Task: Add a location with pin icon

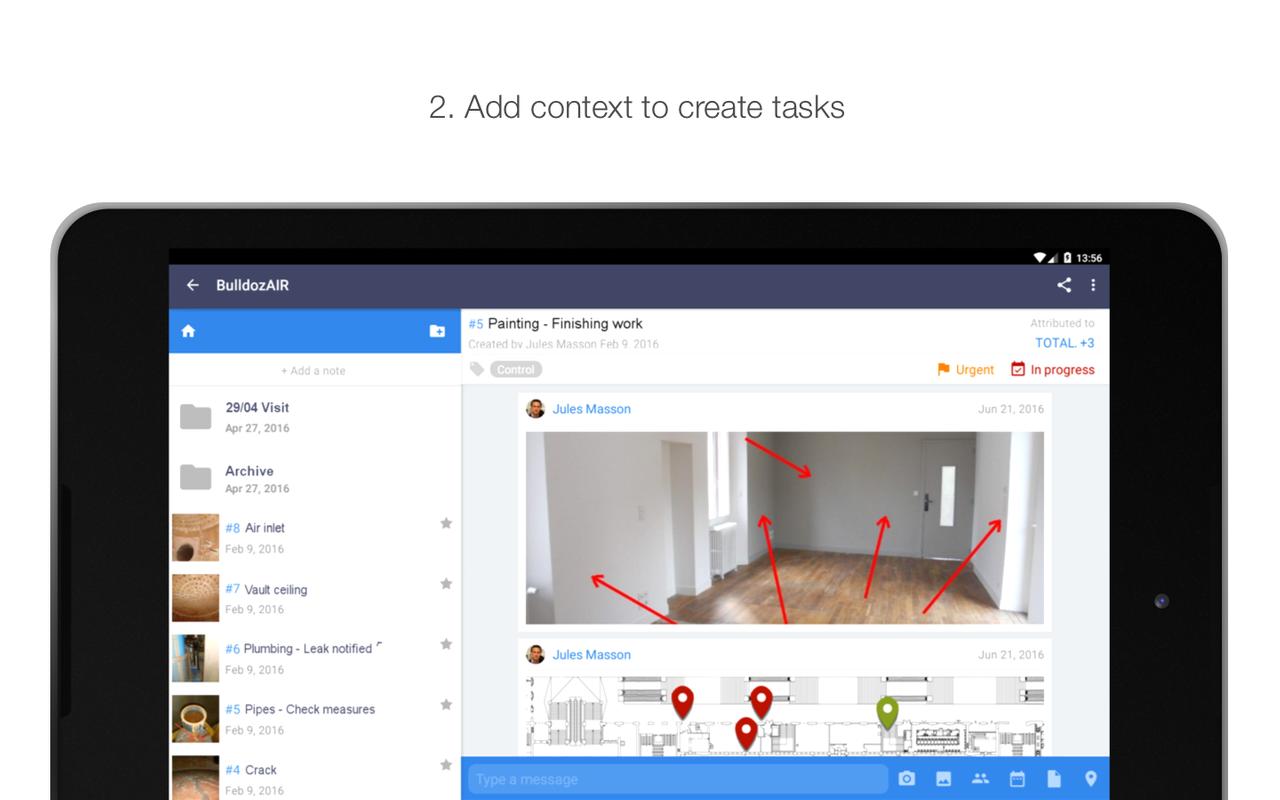Action: coord(1091,779)
